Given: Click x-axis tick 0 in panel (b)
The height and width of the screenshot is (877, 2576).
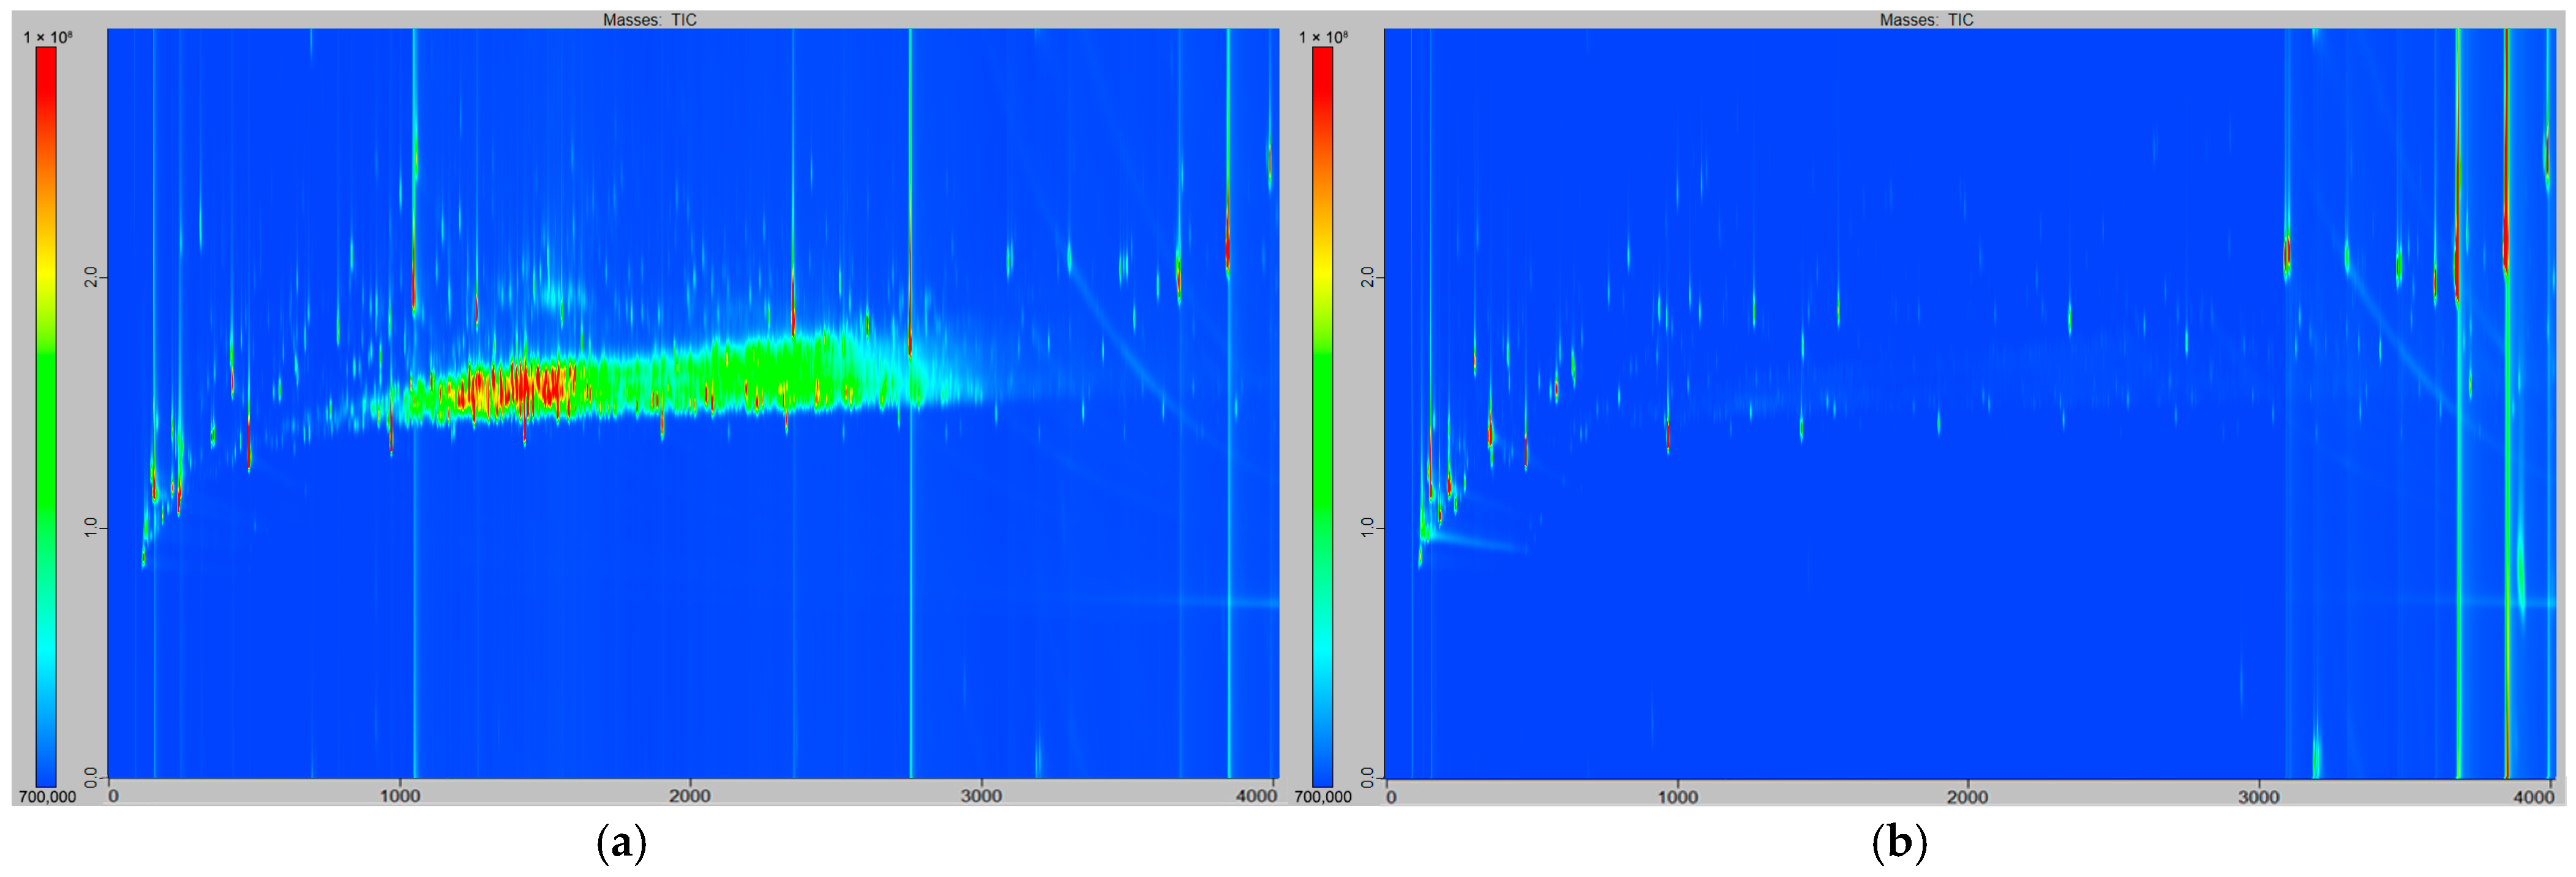Looking at the screenshot, I should [x=1391, y=797].
